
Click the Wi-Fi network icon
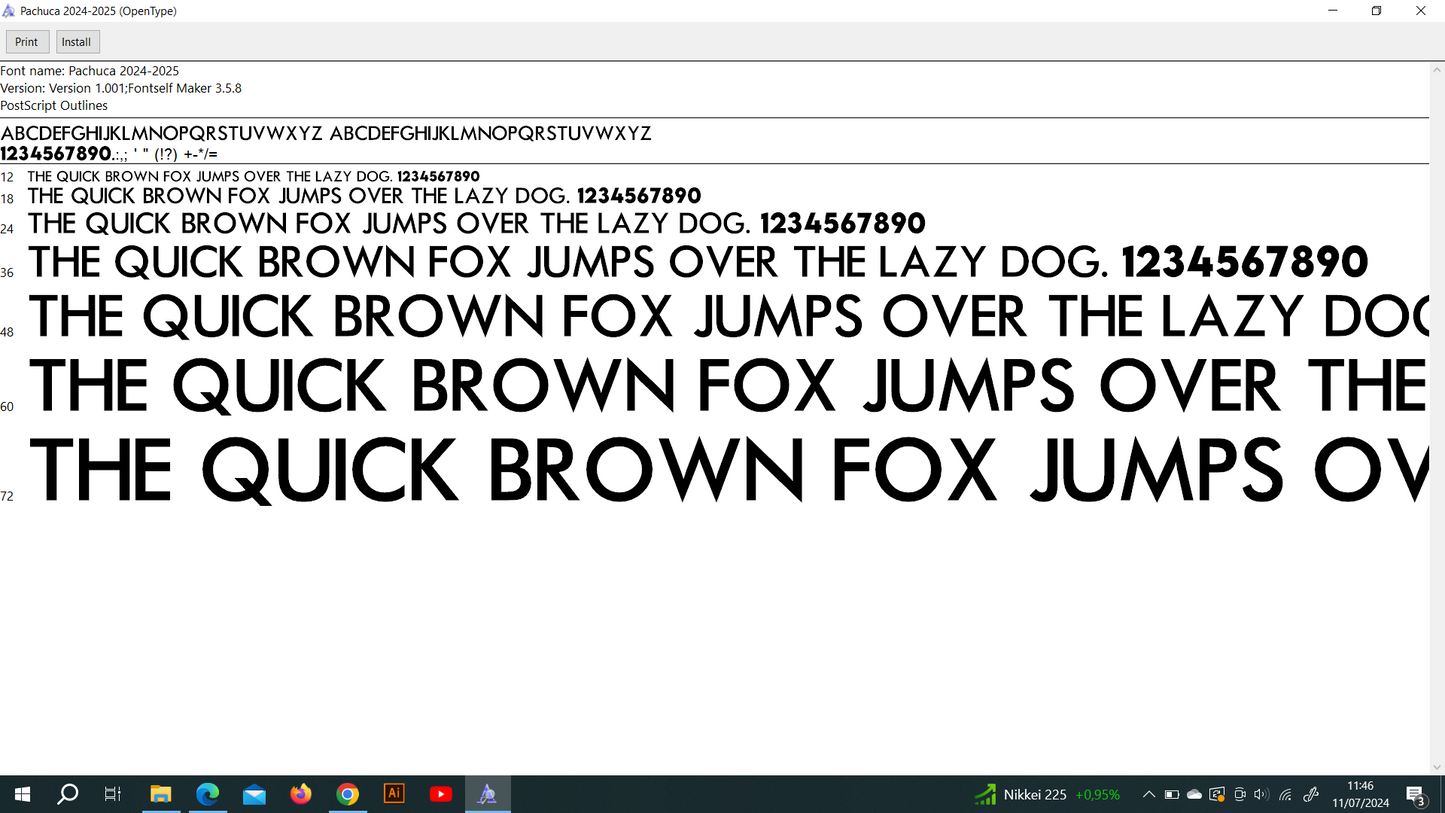click(1286, 795)
